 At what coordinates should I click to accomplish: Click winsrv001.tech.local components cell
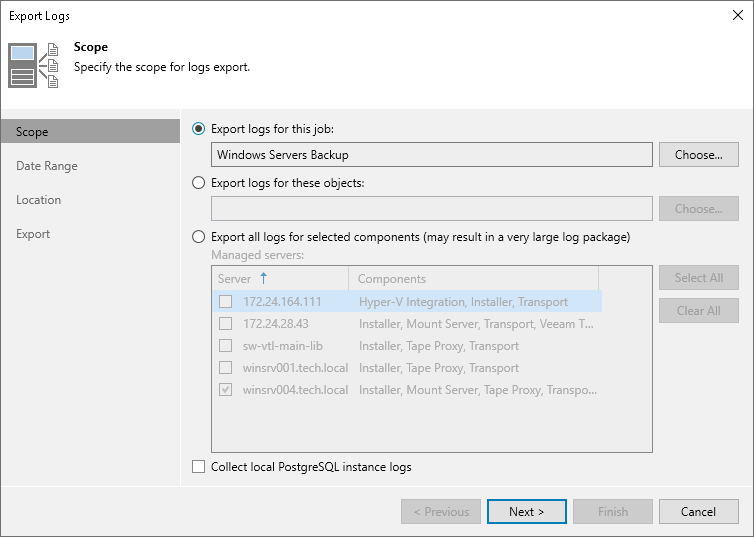pos(439,368)
